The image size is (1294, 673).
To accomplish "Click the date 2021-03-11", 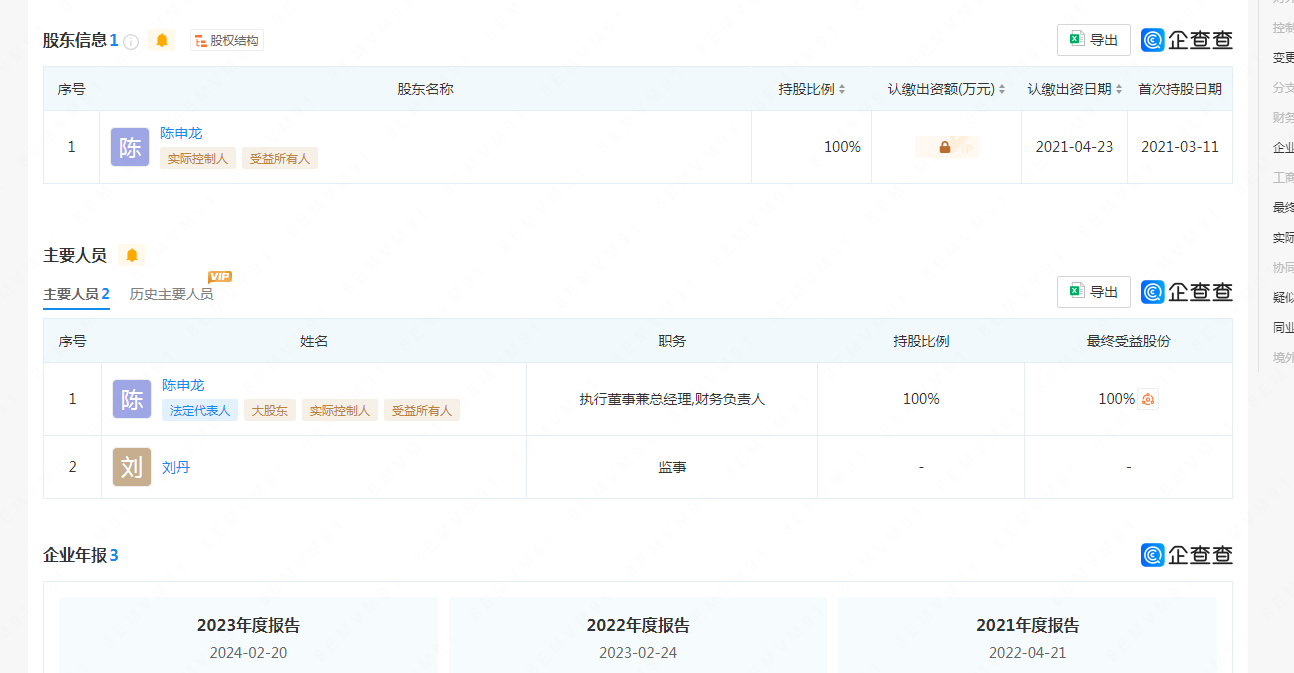I will 1180,147.
